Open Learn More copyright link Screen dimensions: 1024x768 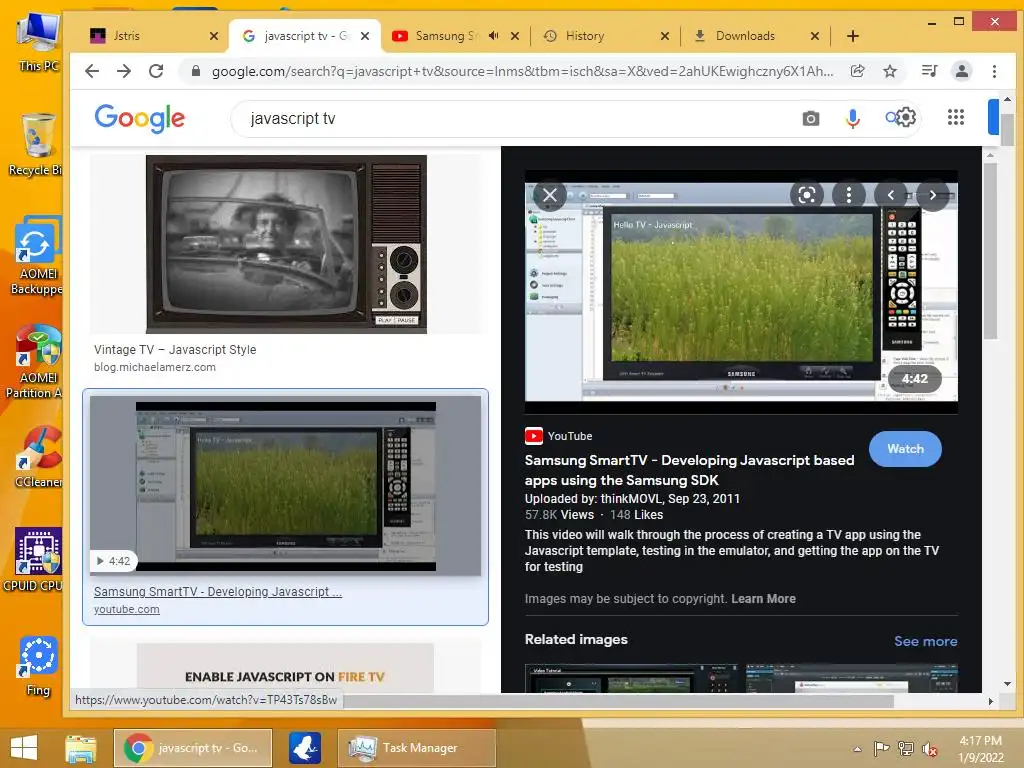tap(763, 599)
